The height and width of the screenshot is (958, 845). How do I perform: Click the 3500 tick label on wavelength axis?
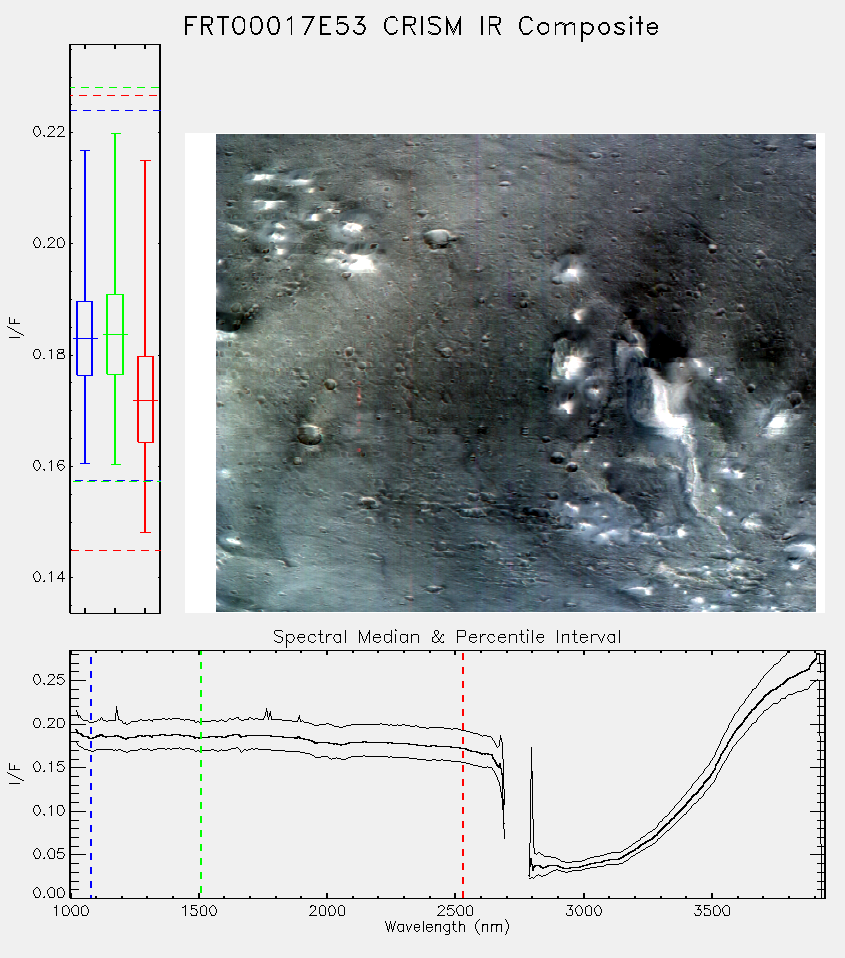tap(712, 911)
